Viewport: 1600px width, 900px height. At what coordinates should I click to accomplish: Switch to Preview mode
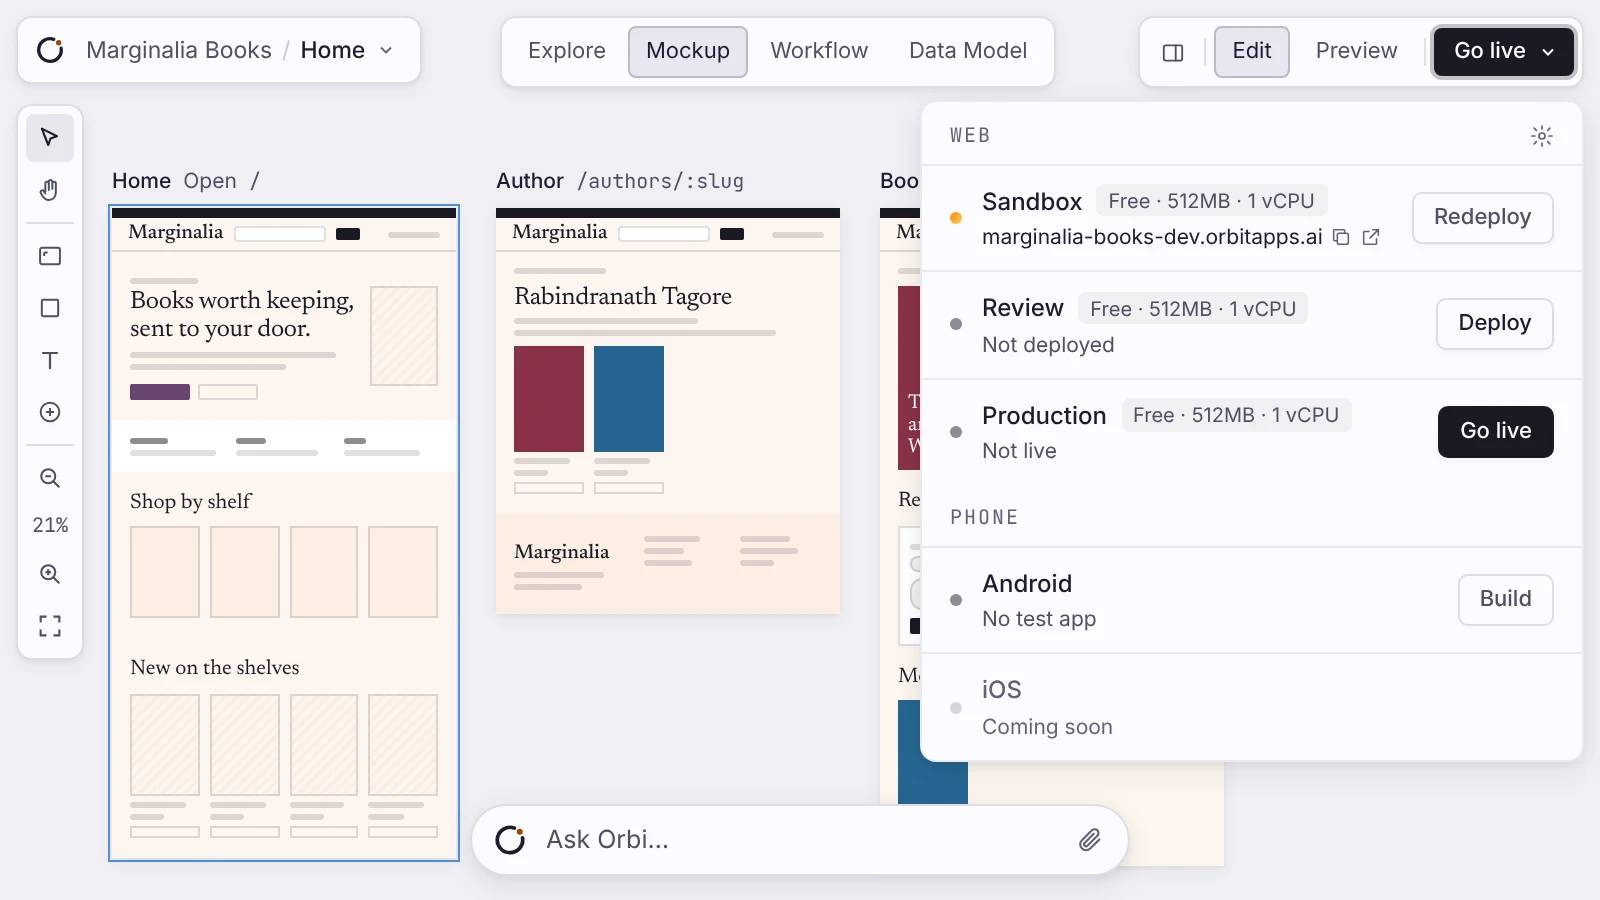click(1357, 51)
